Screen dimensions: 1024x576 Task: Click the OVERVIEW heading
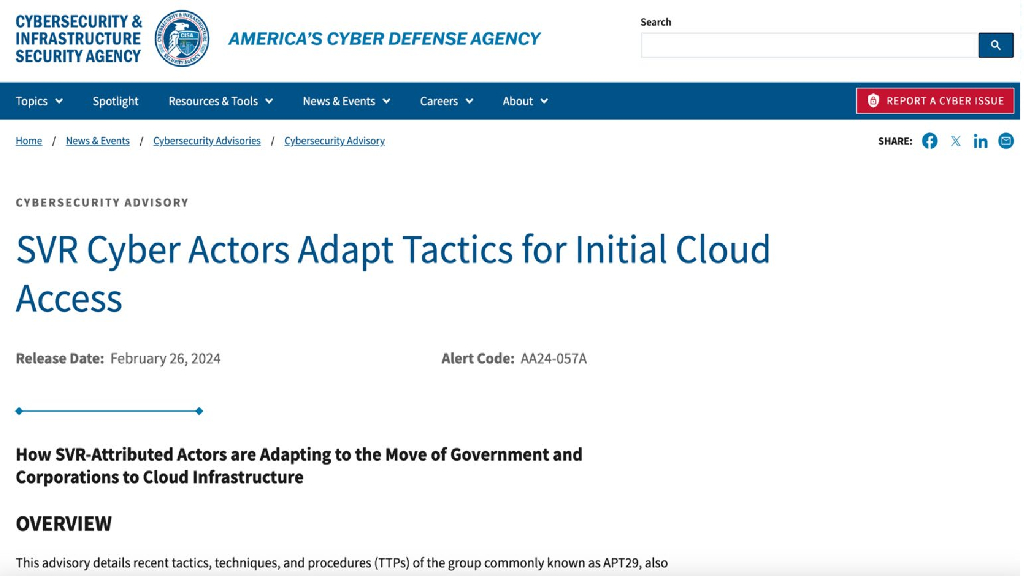click(x=64, y=524)
